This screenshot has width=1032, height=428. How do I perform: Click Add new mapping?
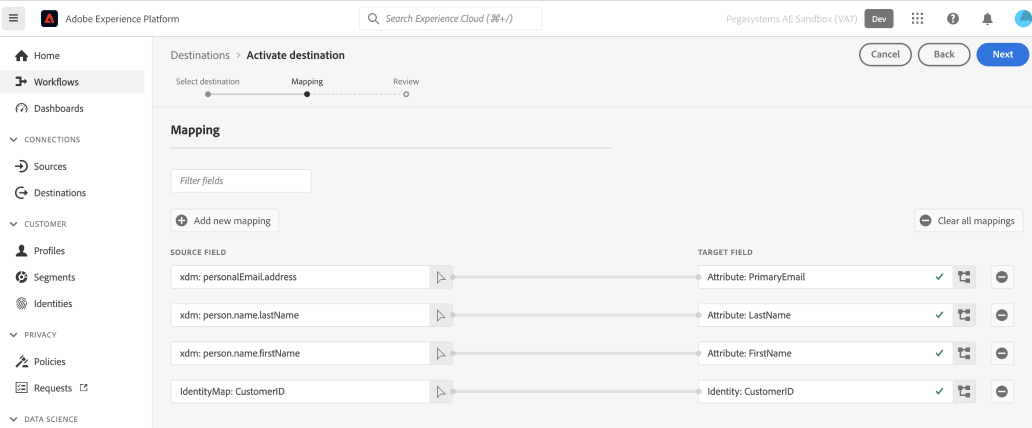225,220
